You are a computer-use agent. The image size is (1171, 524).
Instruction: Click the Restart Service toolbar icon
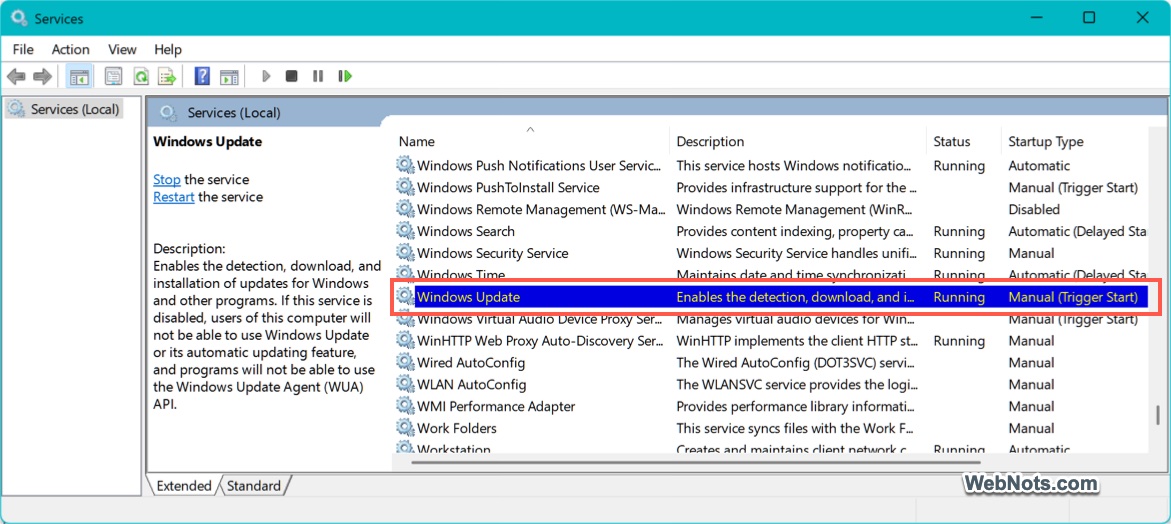tap(345, 76)
